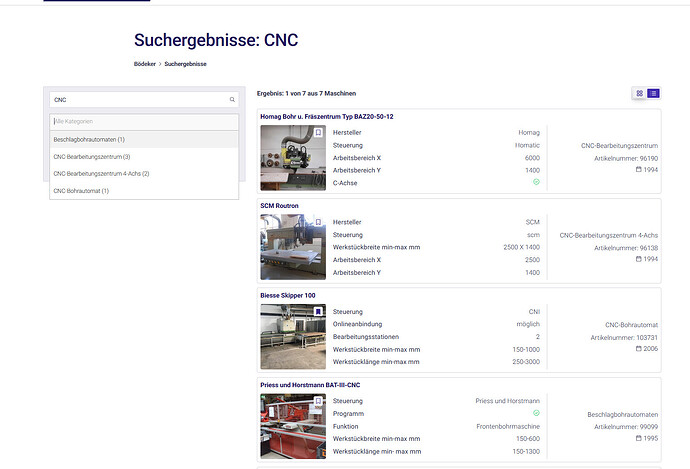Click Suchergebnisse breadcrumb

[x=185, y=64]
